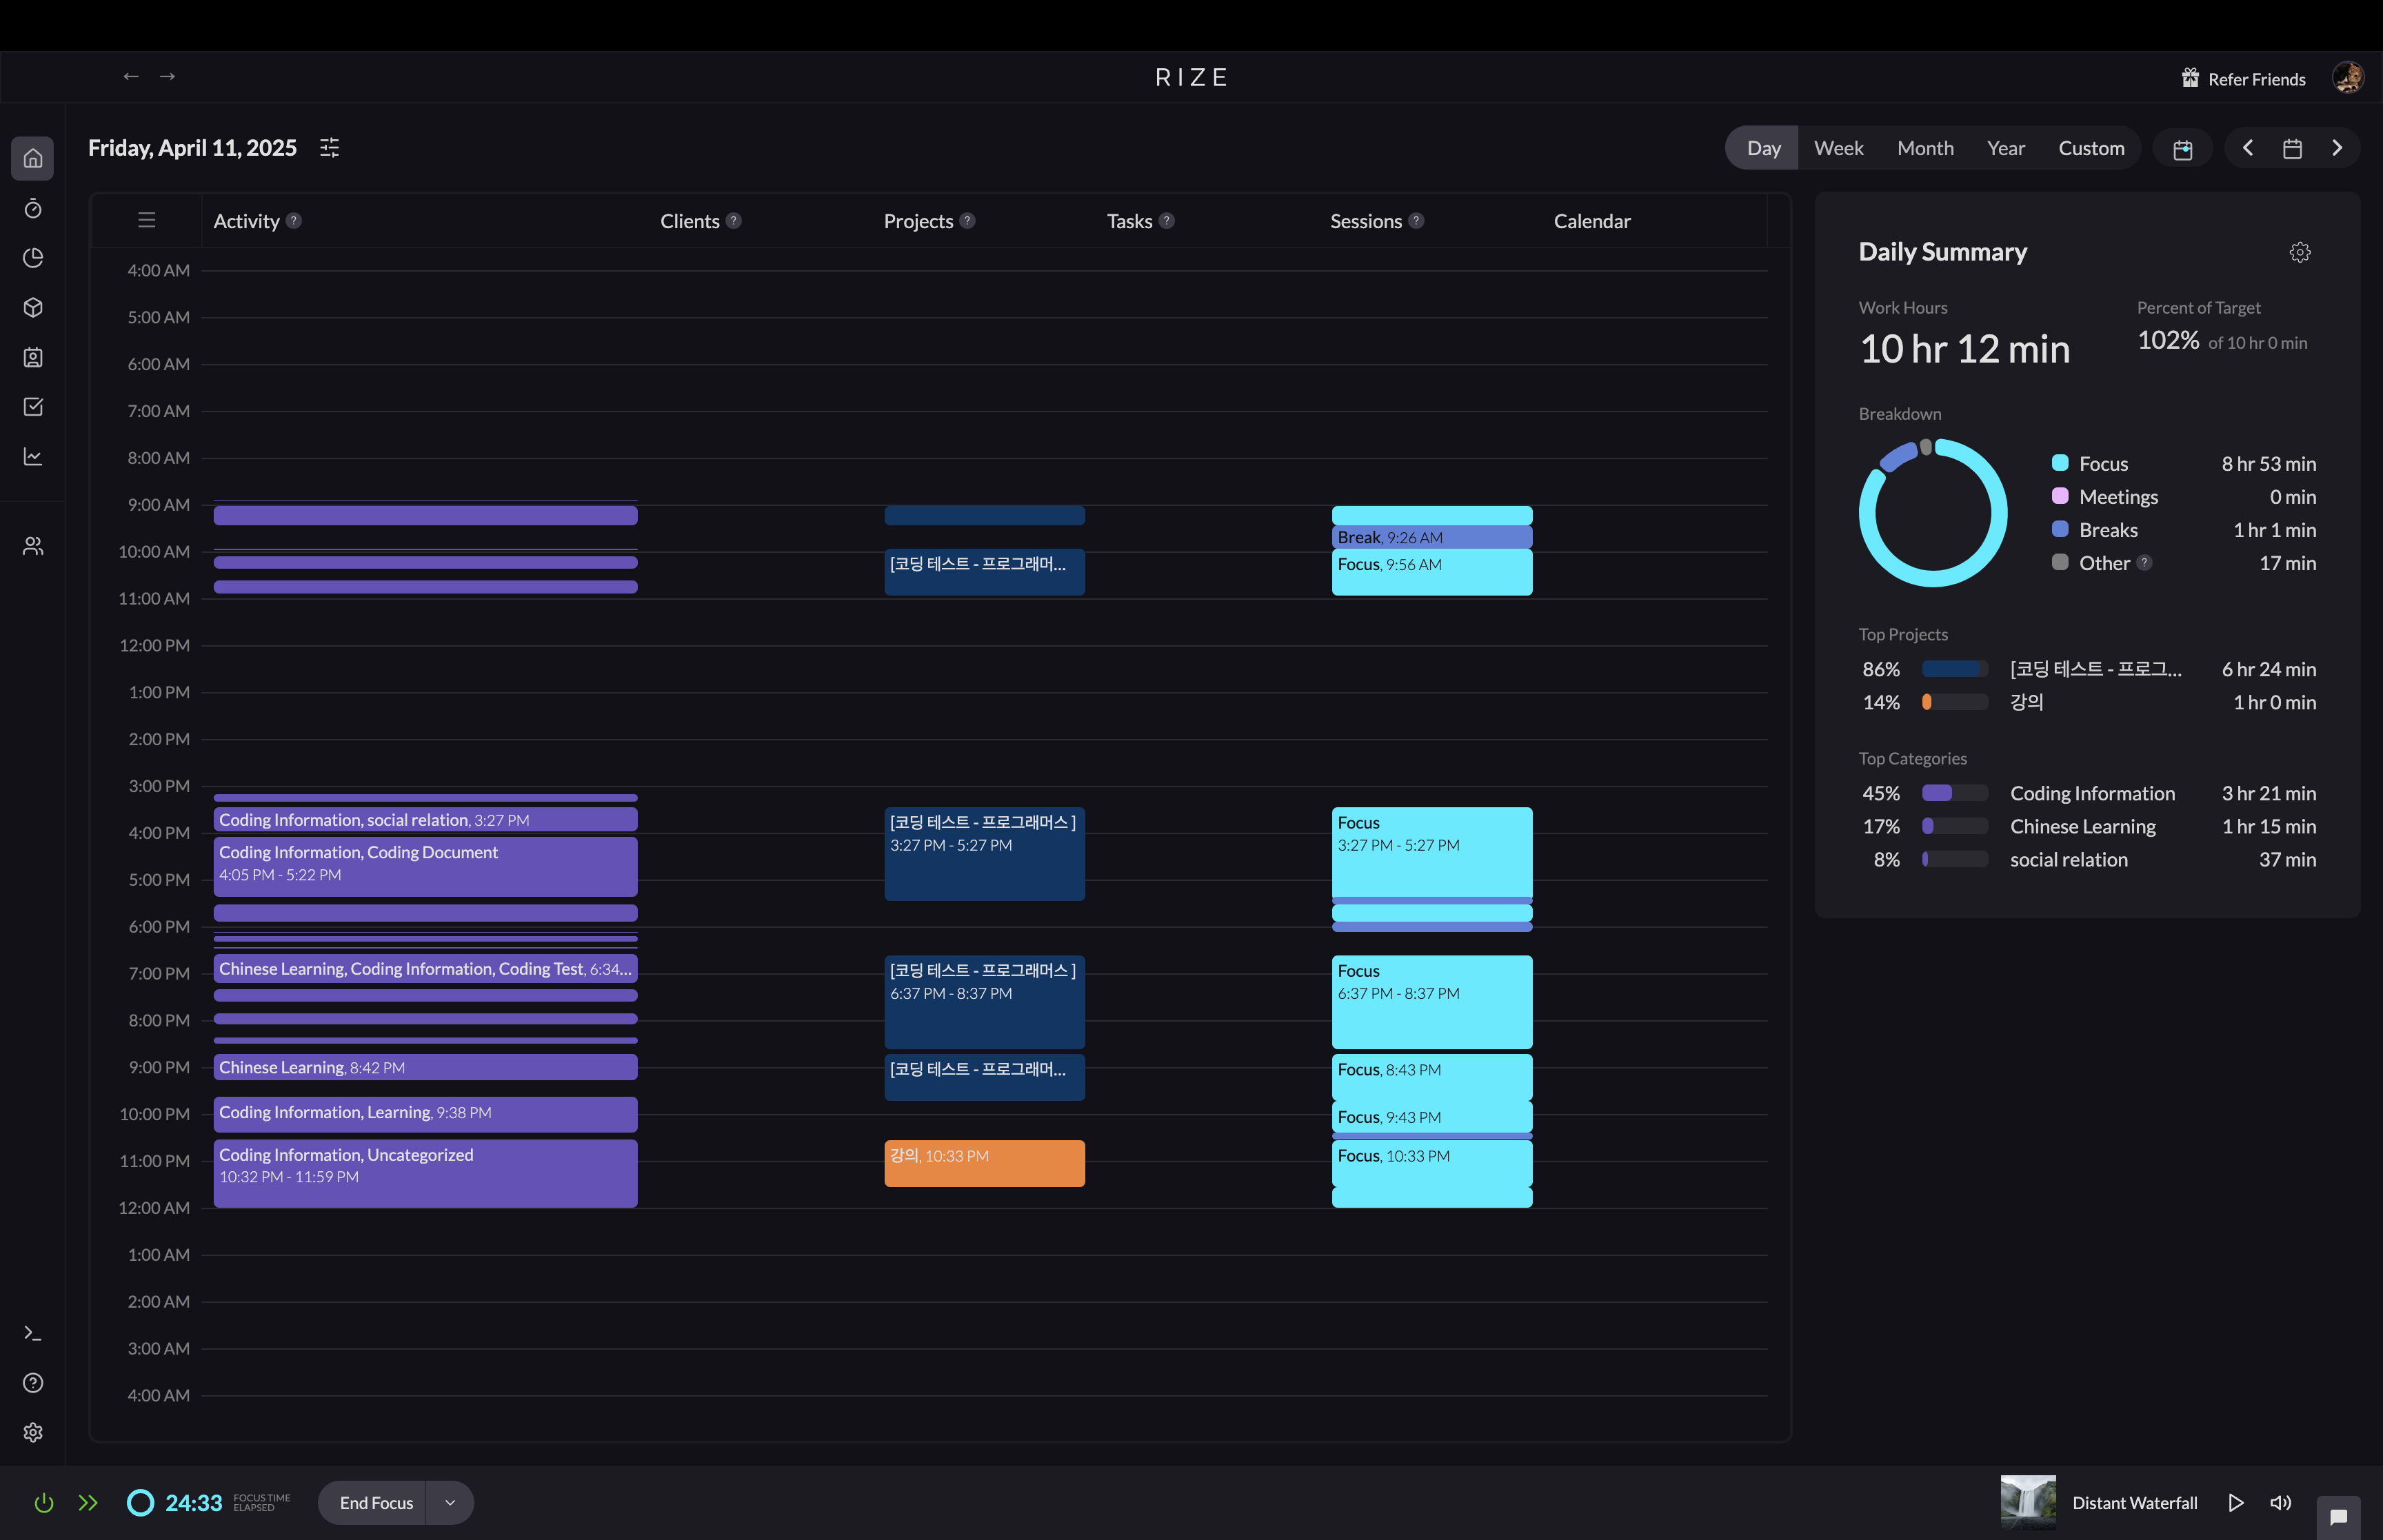Open the terminal command prompt icon

pyautogui.click(x=33, y=1333)
